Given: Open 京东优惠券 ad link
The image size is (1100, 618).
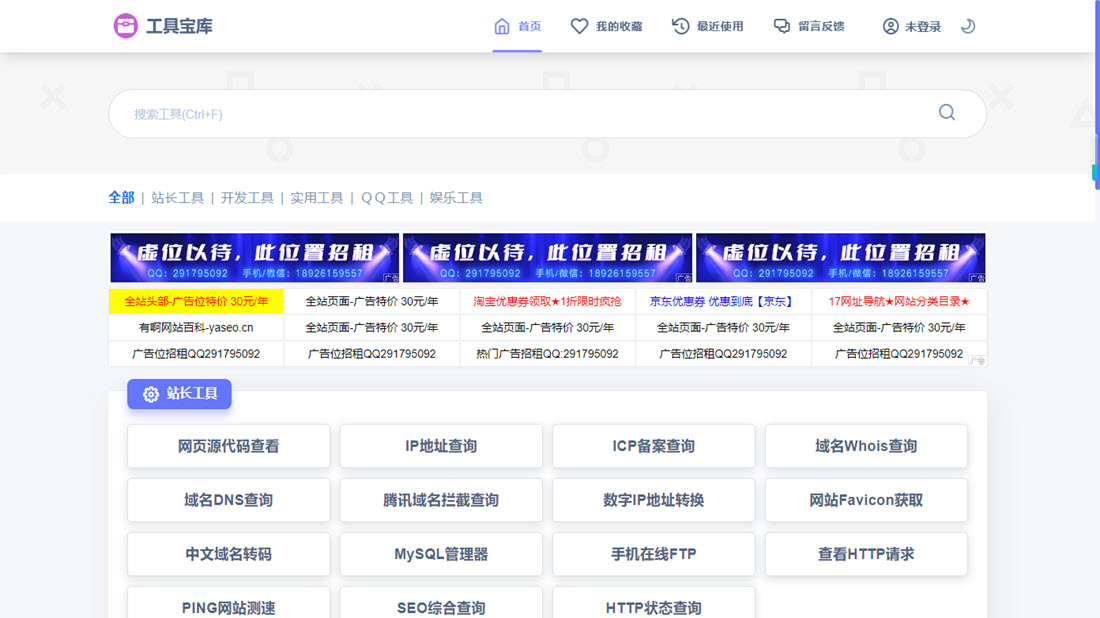Looking at the screenshot, I should pos(722,301).
